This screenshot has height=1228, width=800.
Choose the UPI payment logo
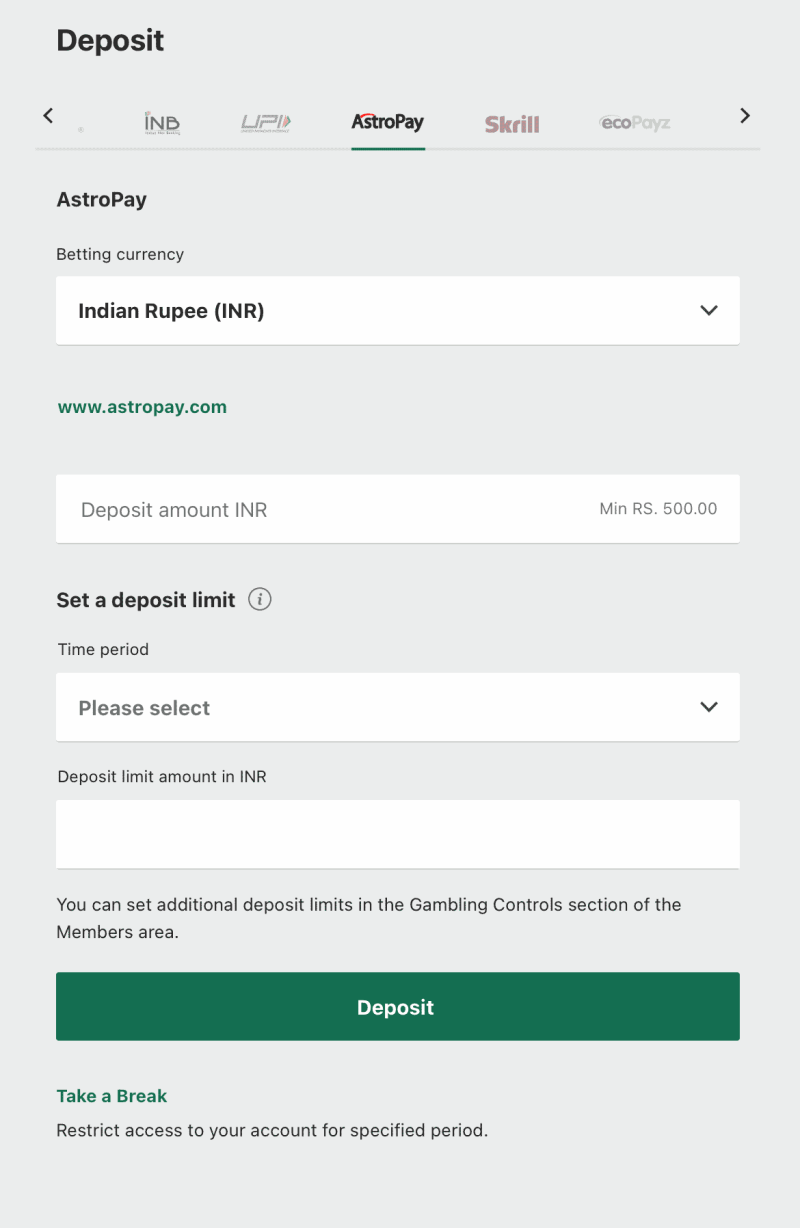(266, 123)
